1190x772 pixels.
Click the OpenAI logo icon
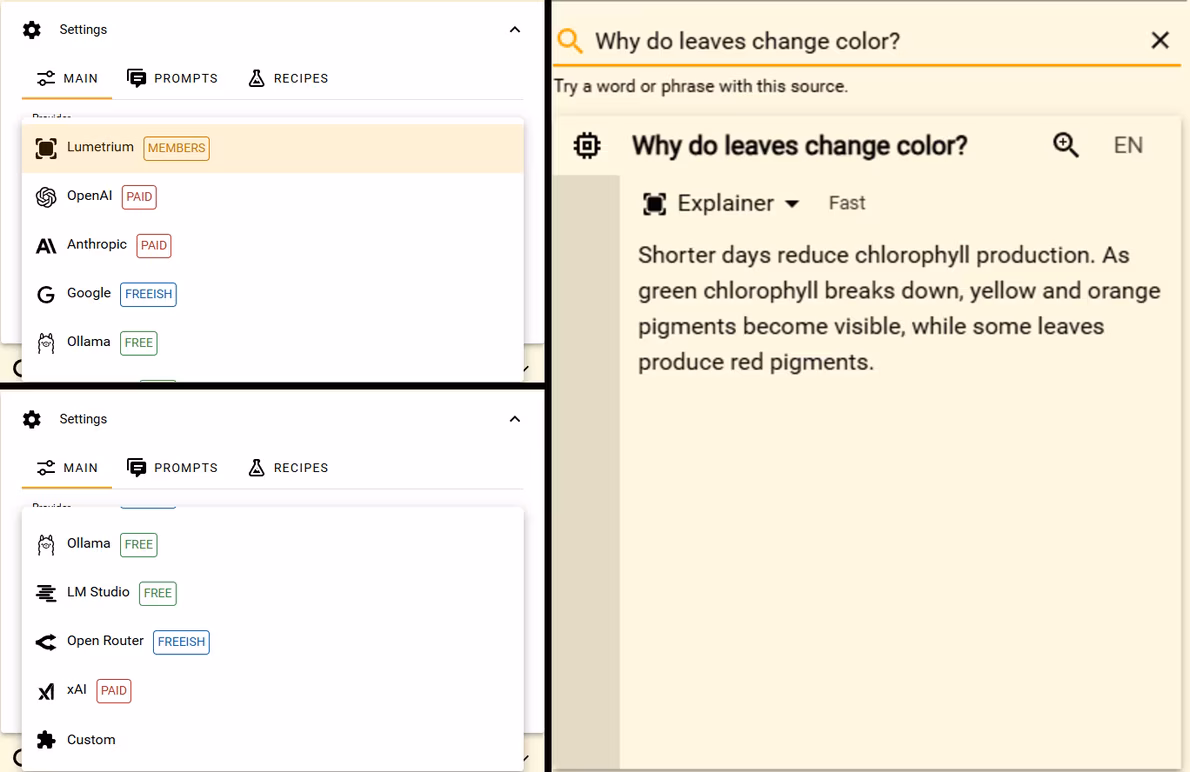pos(46,197)
